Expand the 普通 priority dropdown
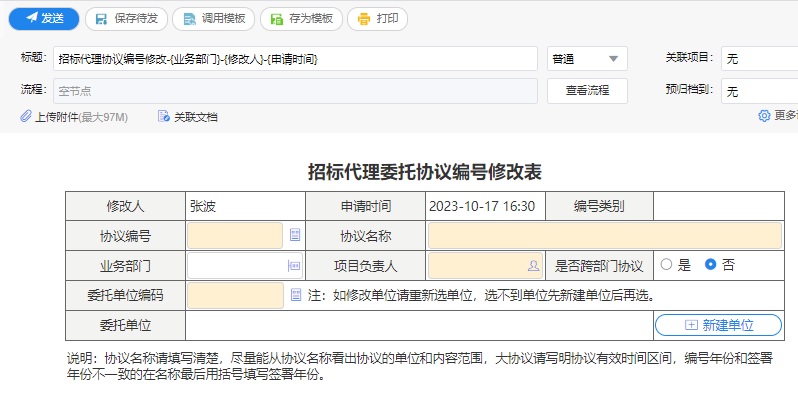 tap(587, 59)
